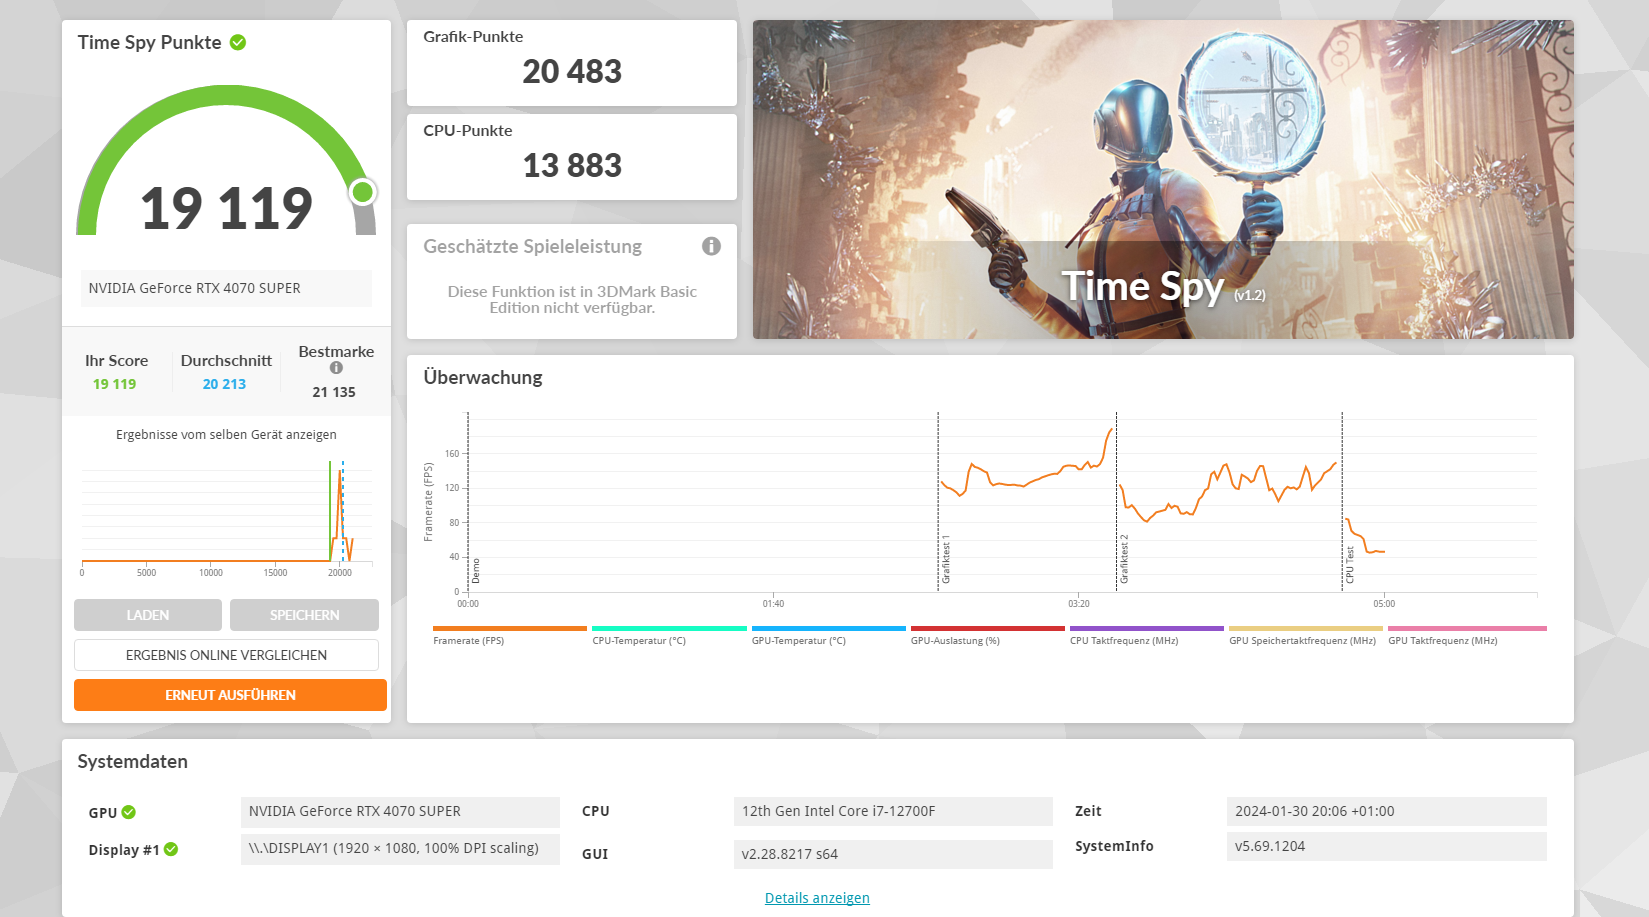Viewport: 1649px width, 917px height.
Task: Click NVIDIA GeForce RTX 4070 SUPER under gauge
Action: pos(226,288)
